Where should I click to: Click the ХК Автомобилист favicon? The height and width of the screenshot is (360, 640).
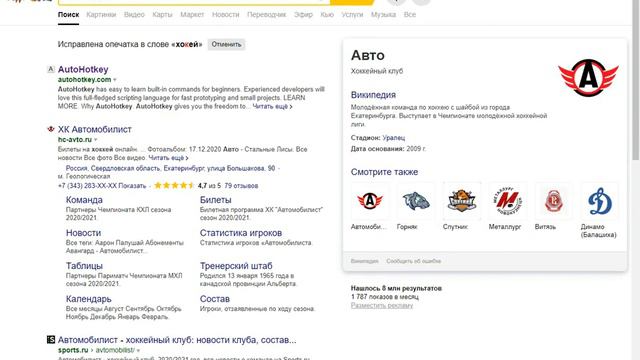coord(51,129)
